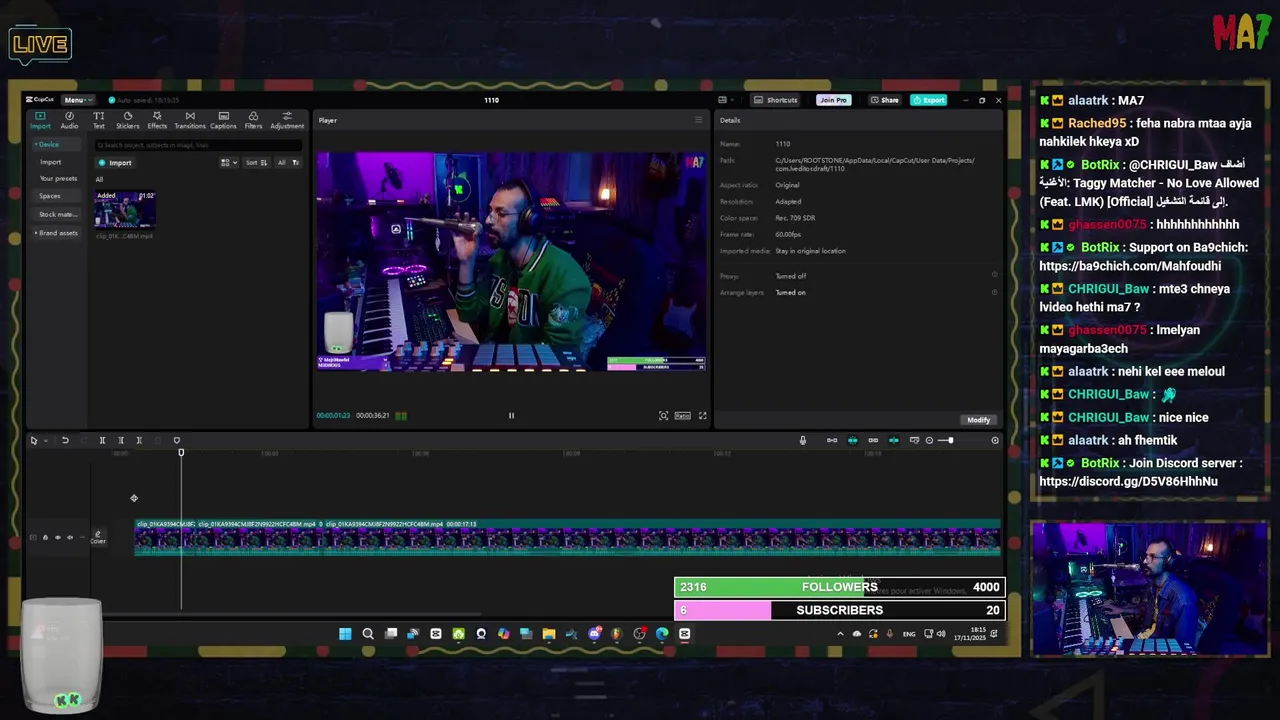Click the Join Pro button
This screenshot has width=1280, height=720.
(x=832, y=100)
